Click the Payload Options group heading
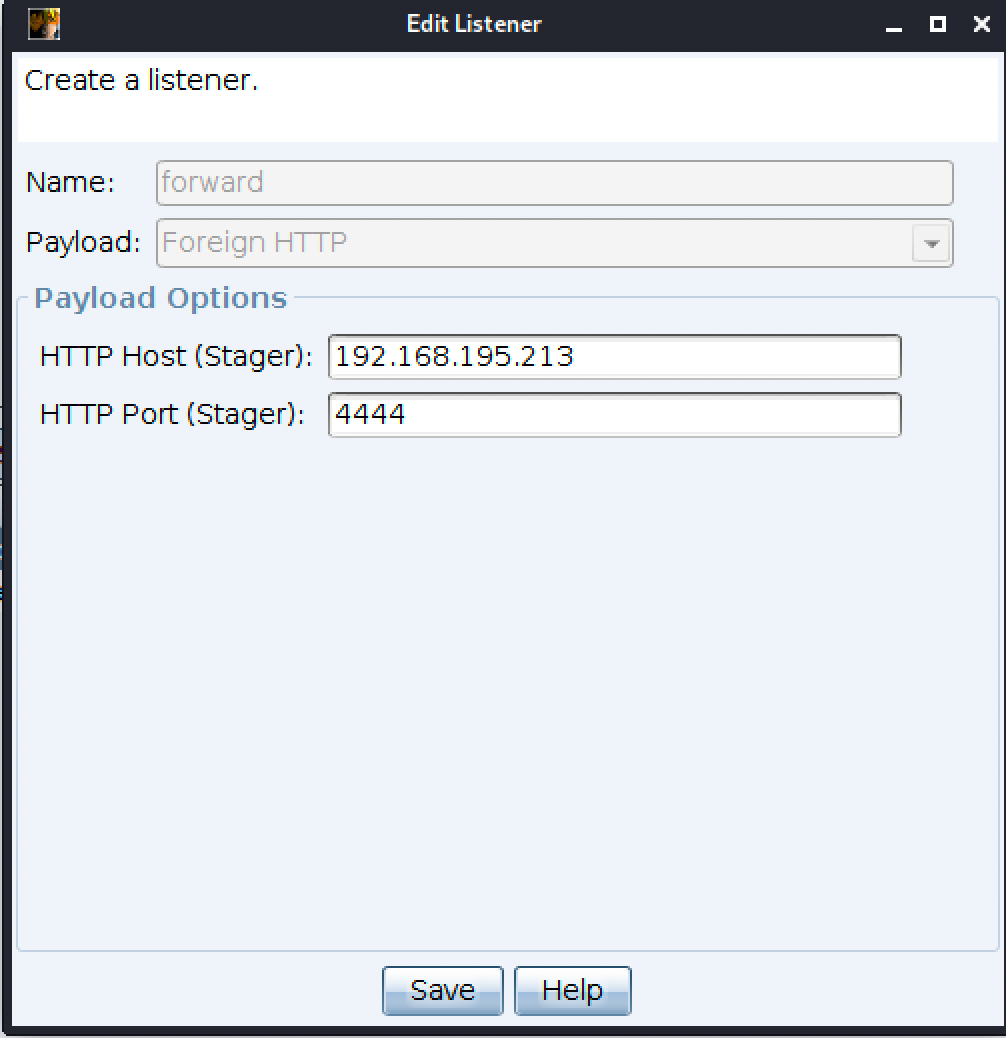Screen dimensions: 1006x1038 [160, 298]
